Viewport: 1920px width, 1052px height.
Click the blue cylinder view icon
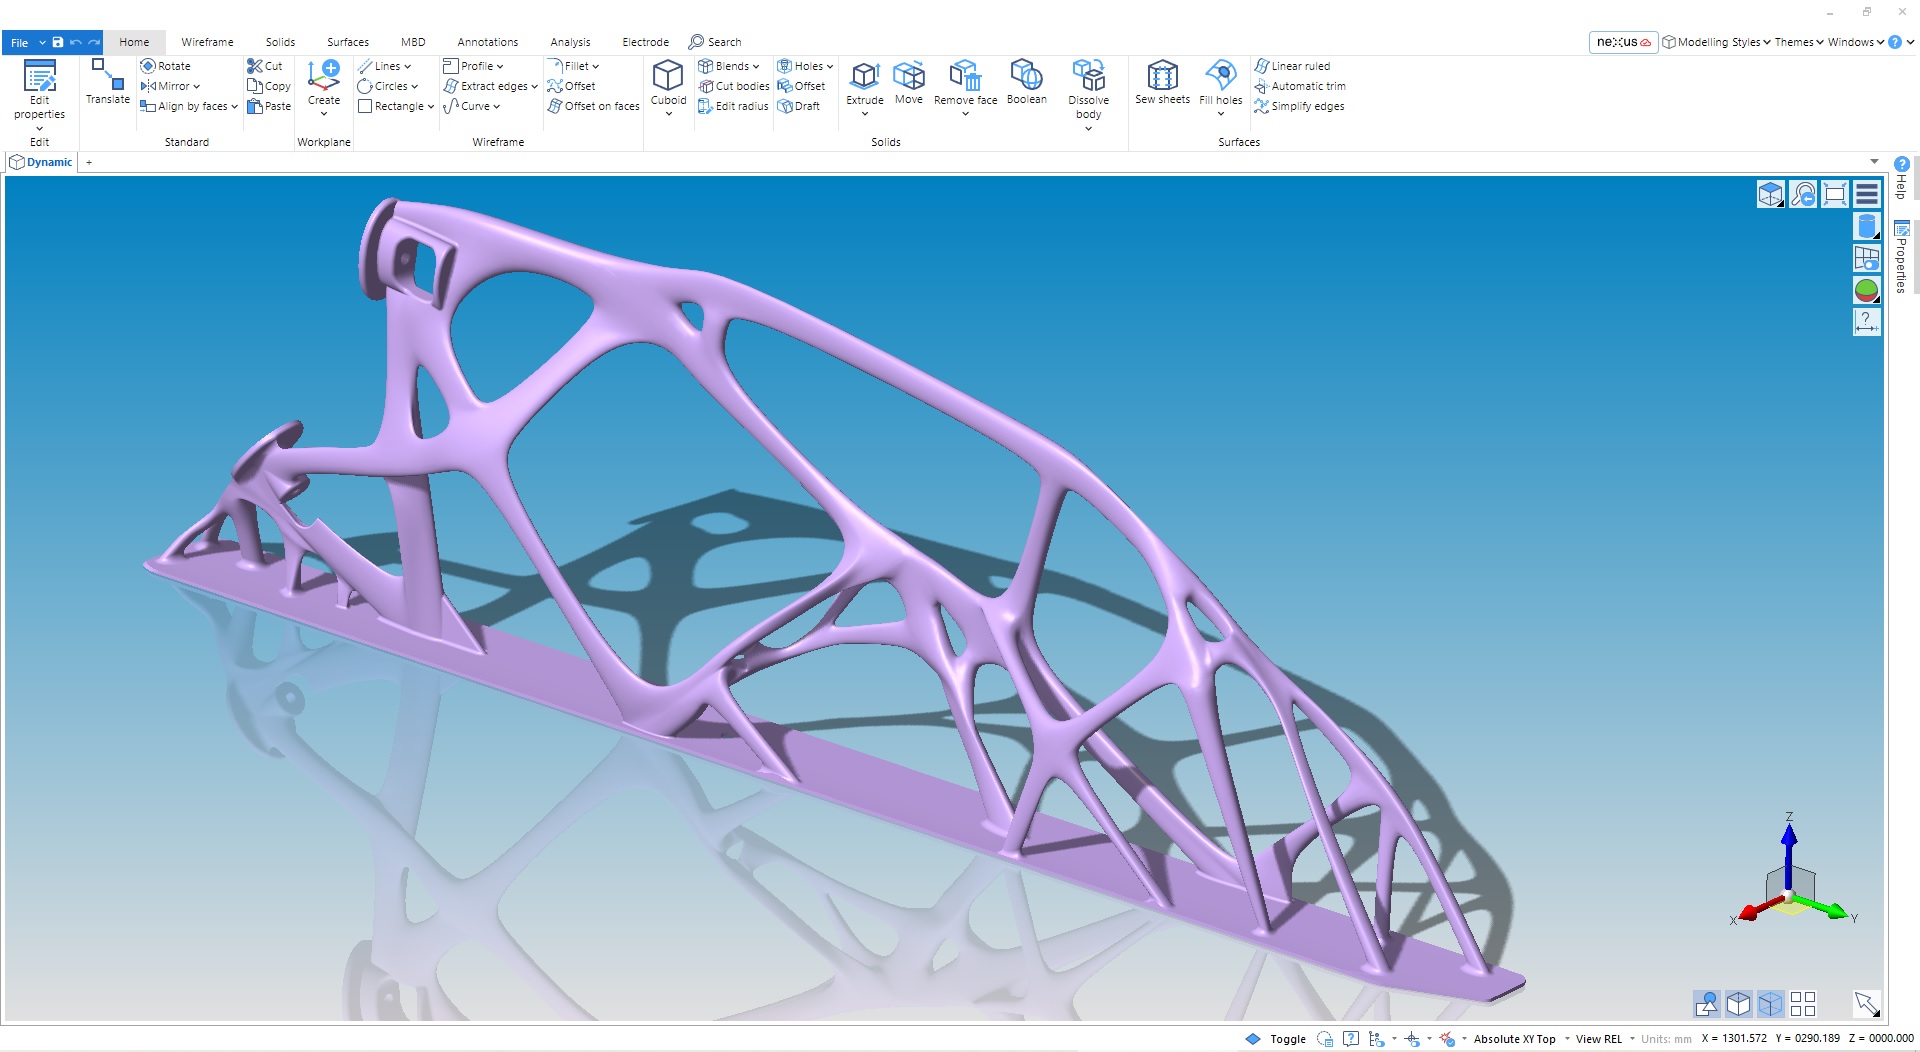(x=1867, y=226)
